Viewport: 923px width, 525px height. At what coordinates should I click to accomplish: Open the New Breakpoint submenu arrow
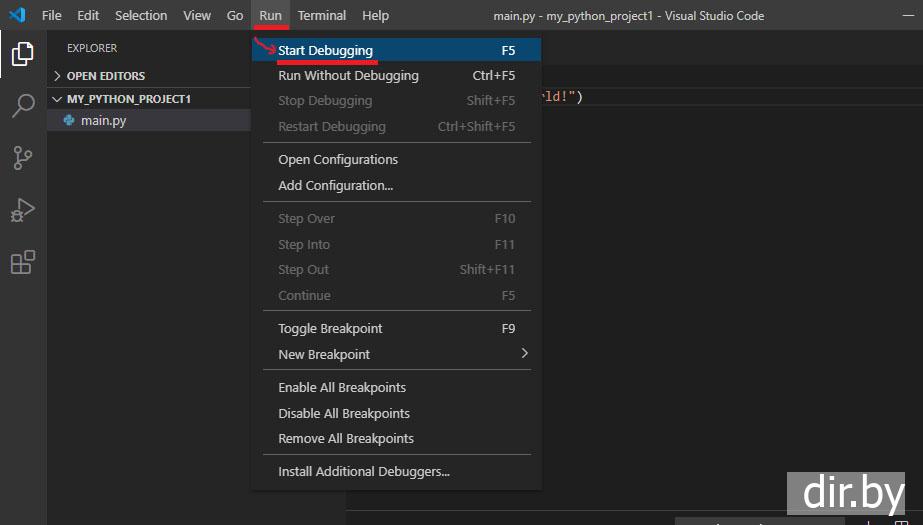(x=524, y=354)
